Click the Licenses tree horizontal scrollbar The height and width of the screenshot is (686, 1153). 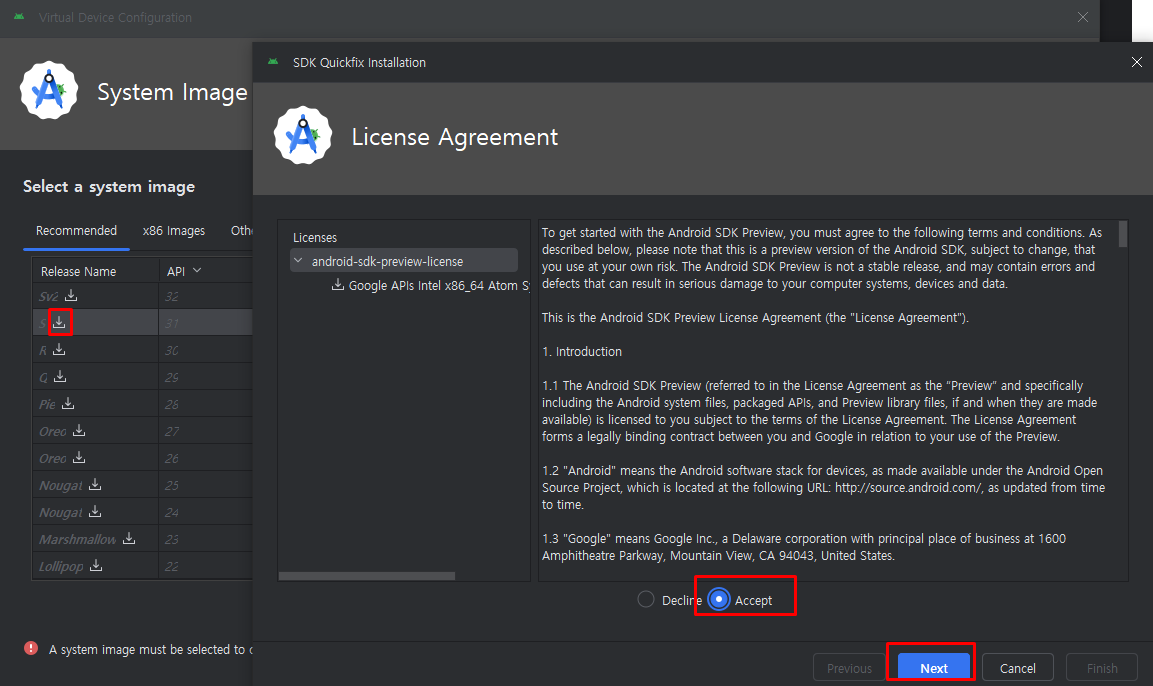tap(367, 576)
